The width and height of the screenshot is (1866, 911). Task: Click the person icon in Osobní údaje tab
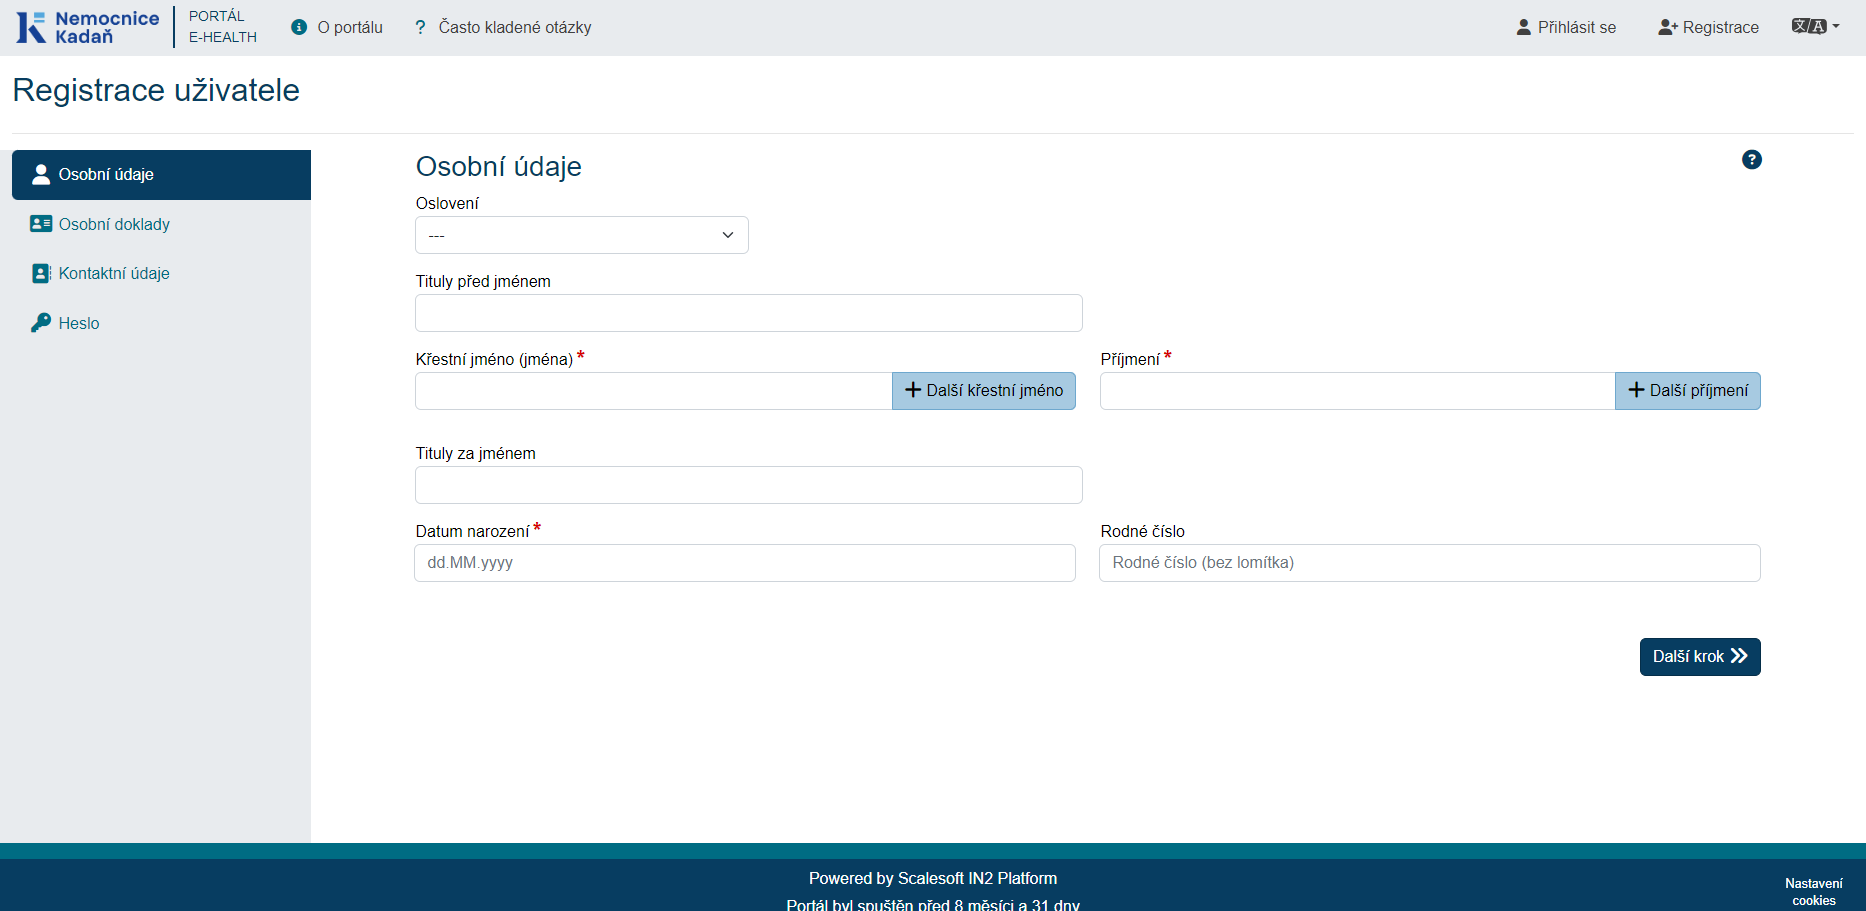coord(41,175)
